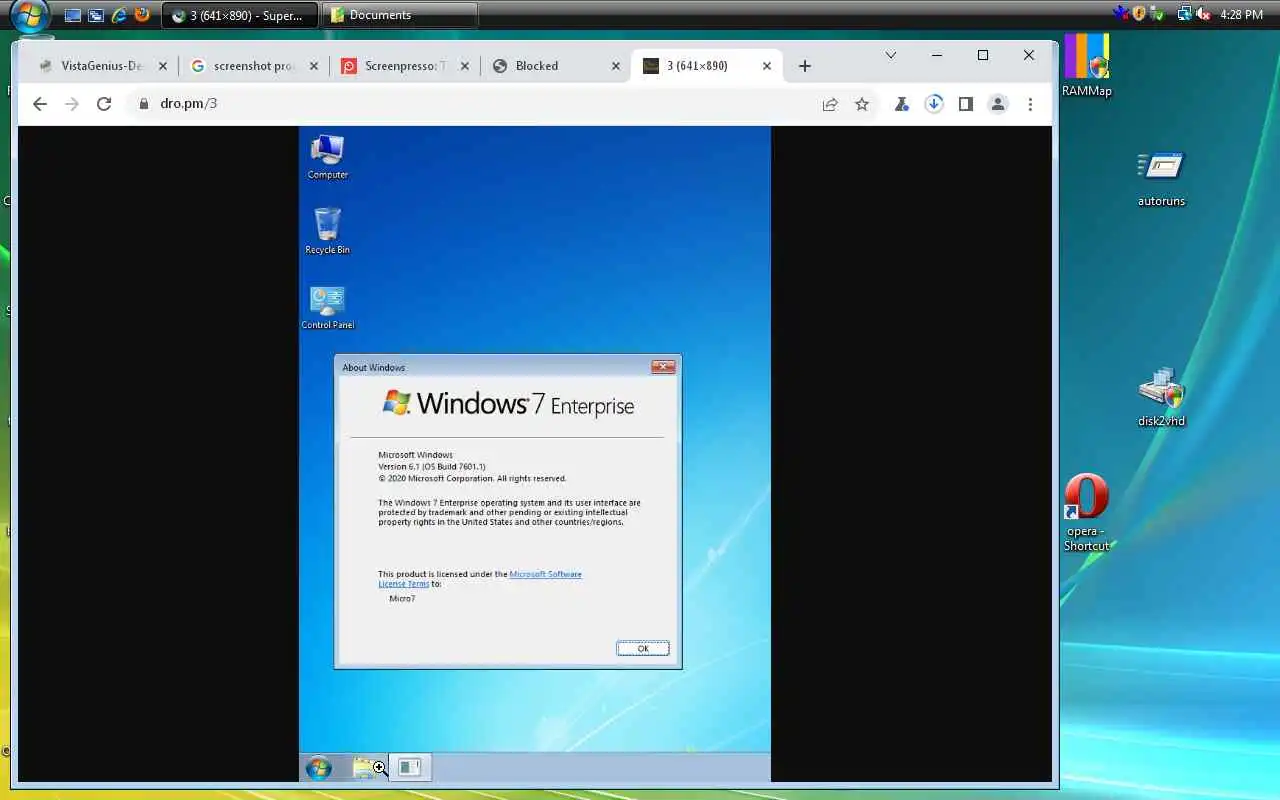This screenshot has height=800, width=1280.
Task: Go forward in browser
Action: [71, 104]
